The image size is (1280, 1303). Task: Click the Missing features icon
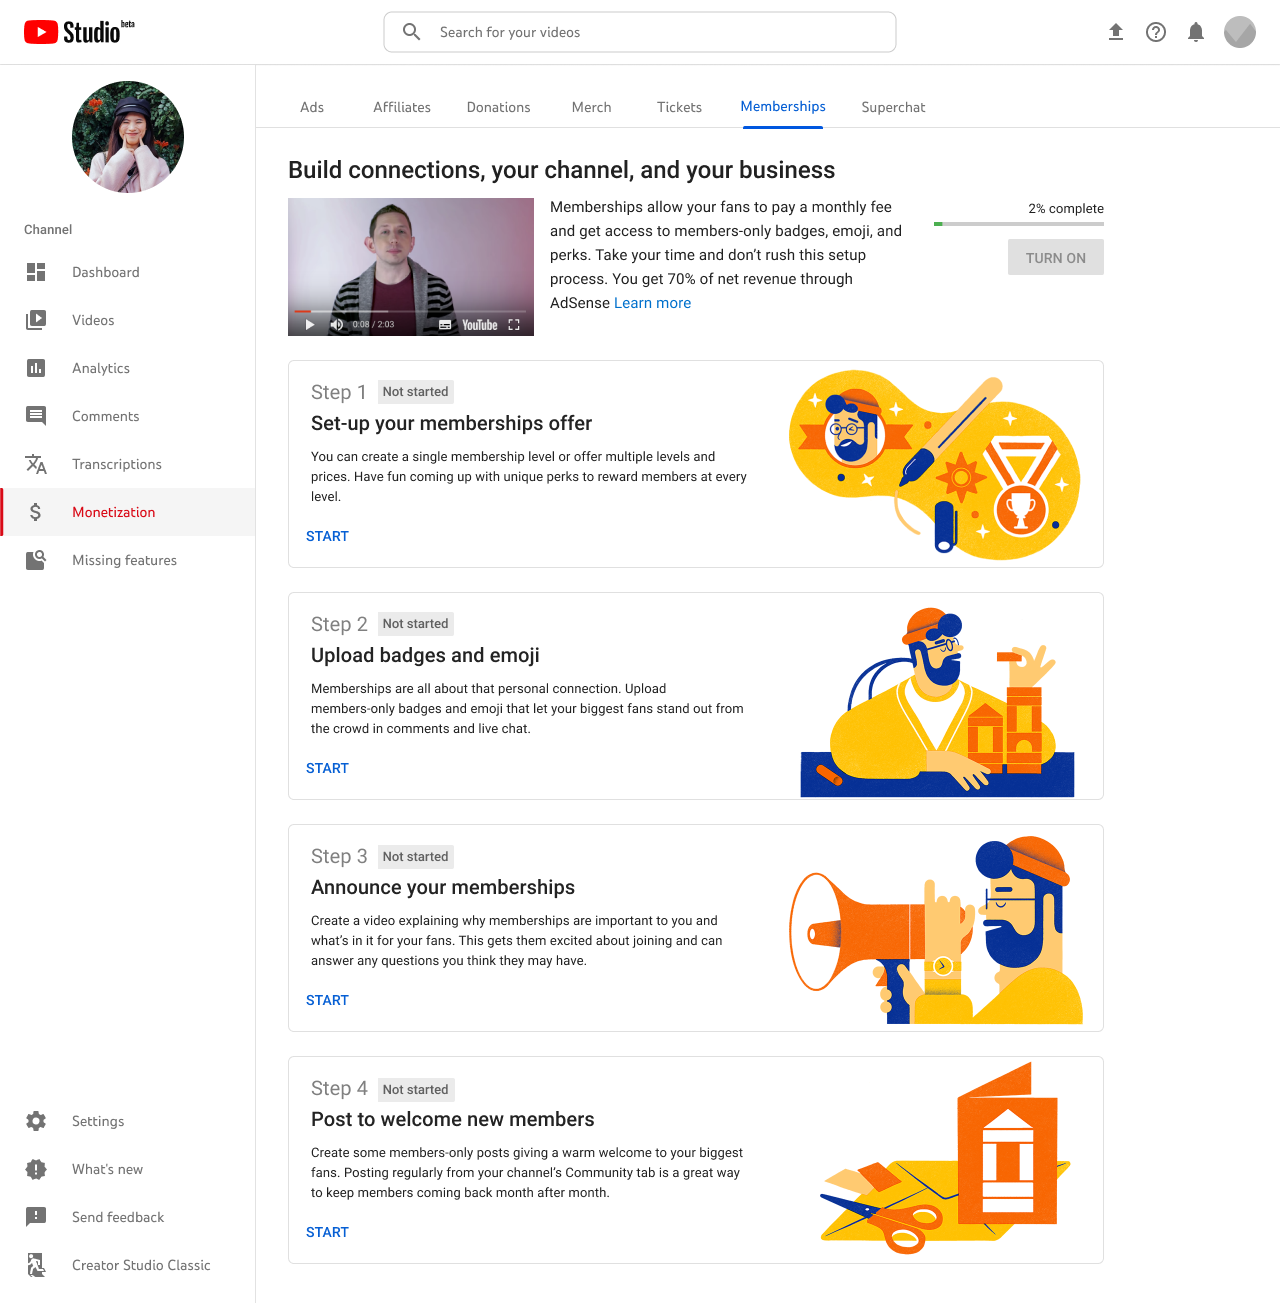pos(36,560)
